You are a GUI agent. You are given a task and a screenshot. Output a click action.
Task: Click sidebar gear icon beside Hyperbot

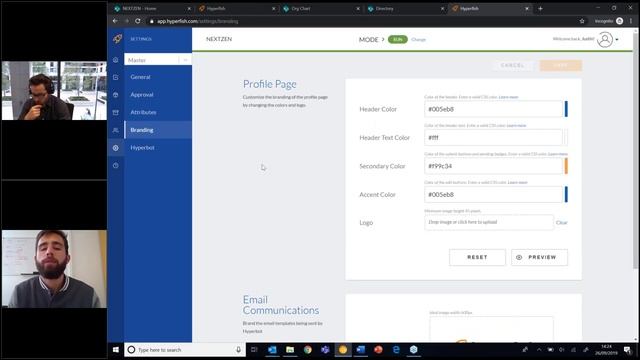coord(116,148)
